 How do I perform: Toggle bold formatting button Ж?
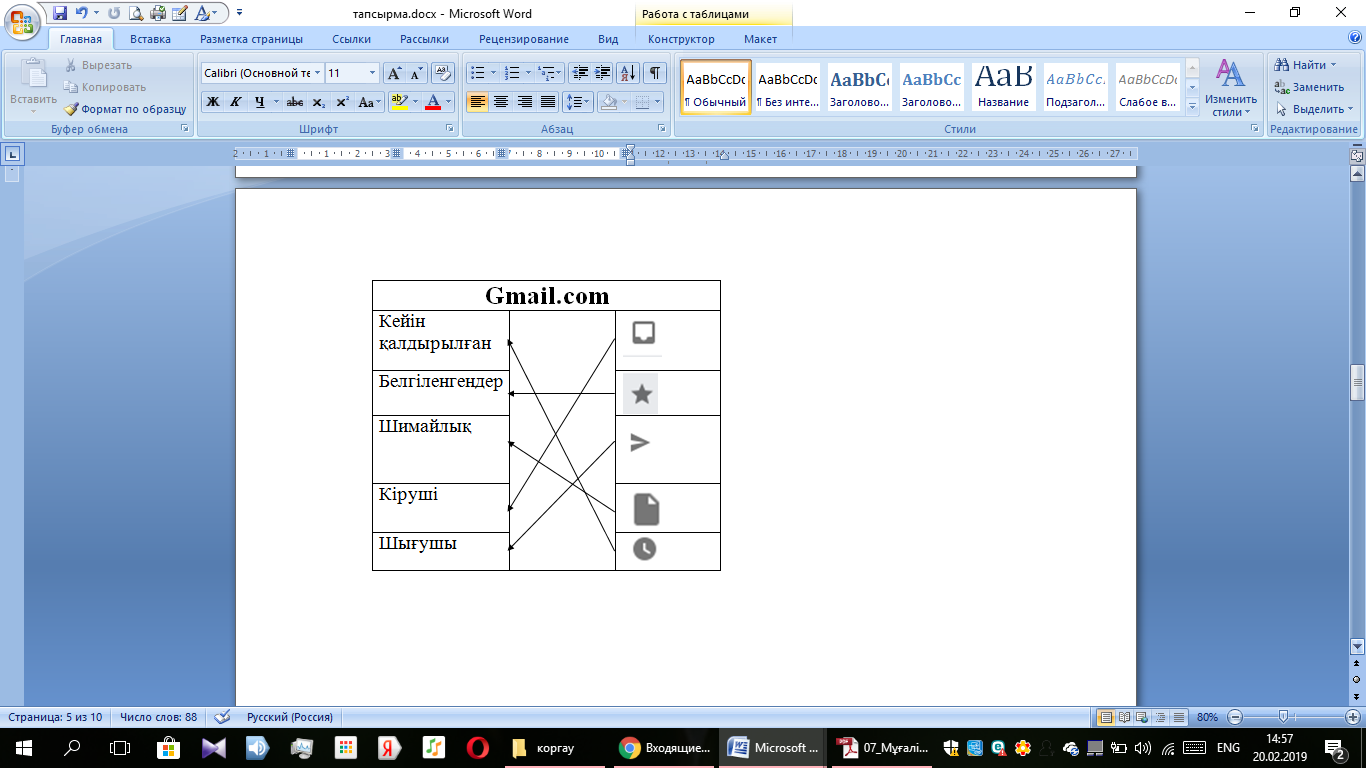[213, 102]
